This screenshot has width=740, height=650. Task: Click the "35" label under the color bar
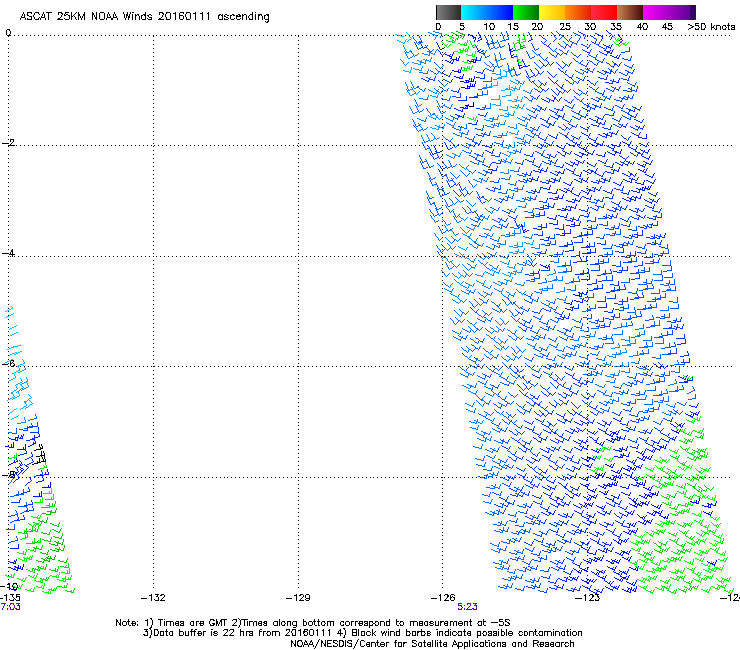coord(616,27)
